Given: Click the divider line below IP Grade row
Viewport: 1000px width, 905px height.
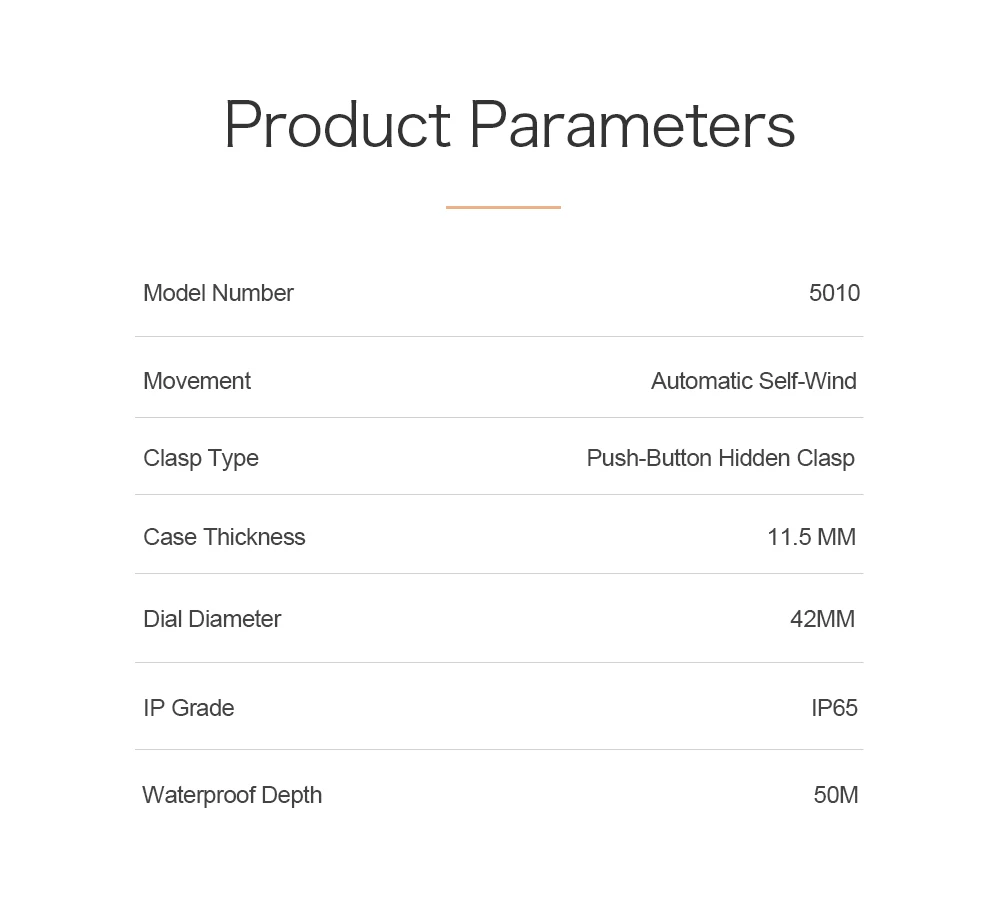Looking at the screenshot, I should tap(499, 750).
